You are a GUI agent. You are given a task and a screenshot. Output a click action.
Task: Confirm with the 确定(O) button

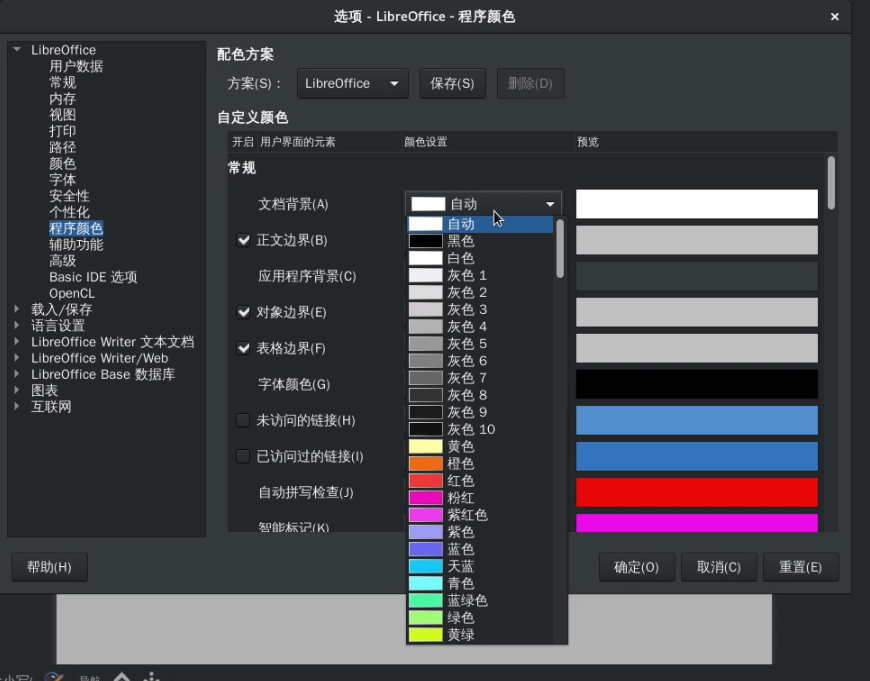point(636,567)
